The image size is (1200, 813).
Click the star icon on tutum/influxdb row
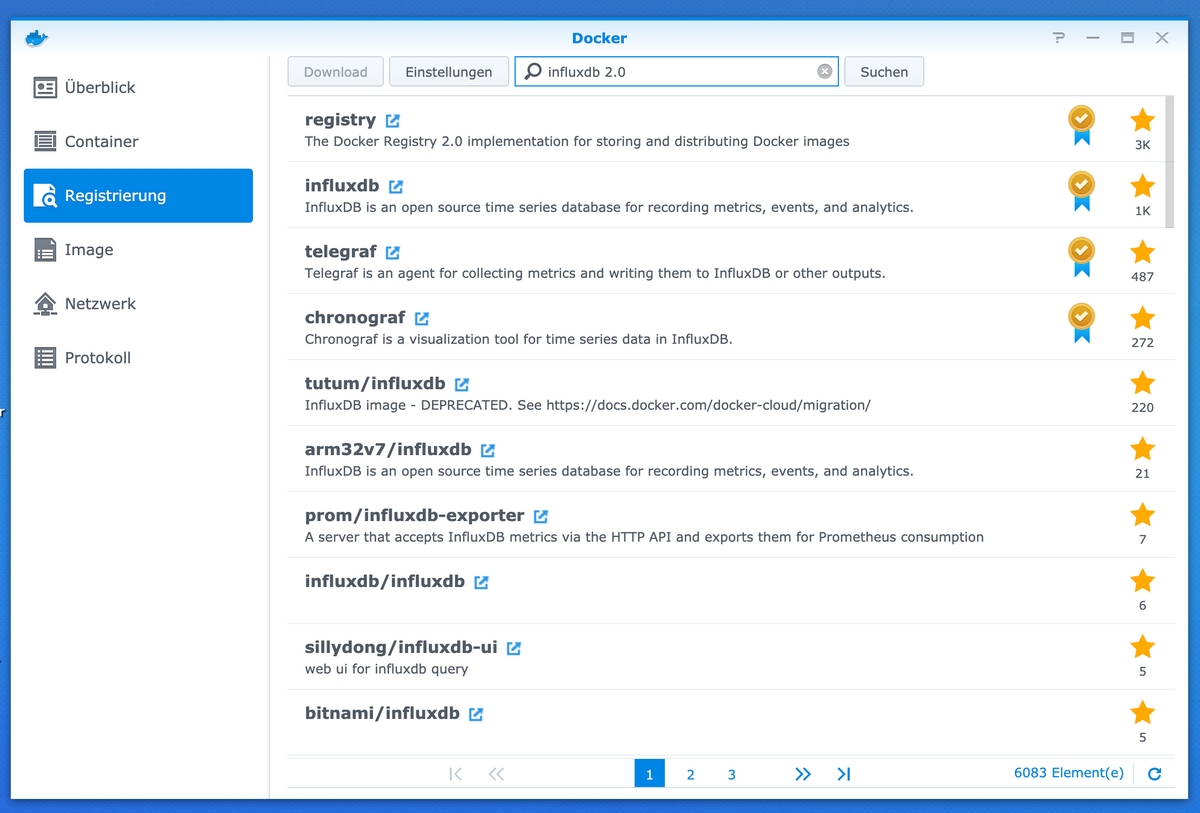tap(1142, 383)
